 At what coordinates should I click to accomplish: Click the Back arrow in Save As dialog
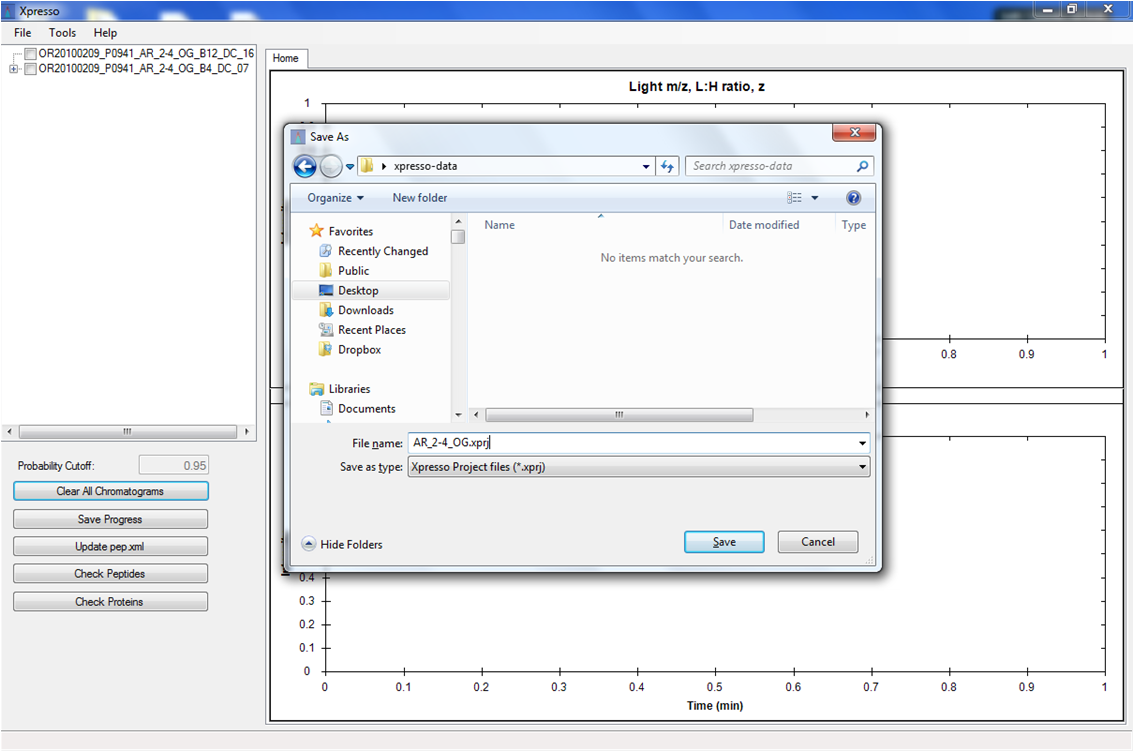pos(305,167)
